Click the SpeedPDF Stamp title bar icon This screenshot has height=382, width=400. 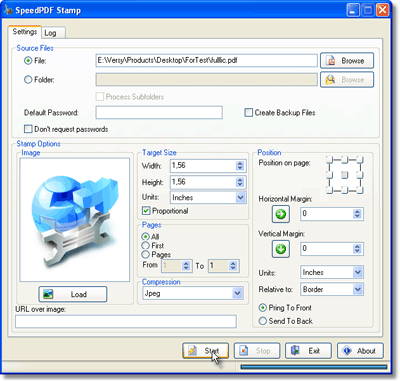click(8, 10)
